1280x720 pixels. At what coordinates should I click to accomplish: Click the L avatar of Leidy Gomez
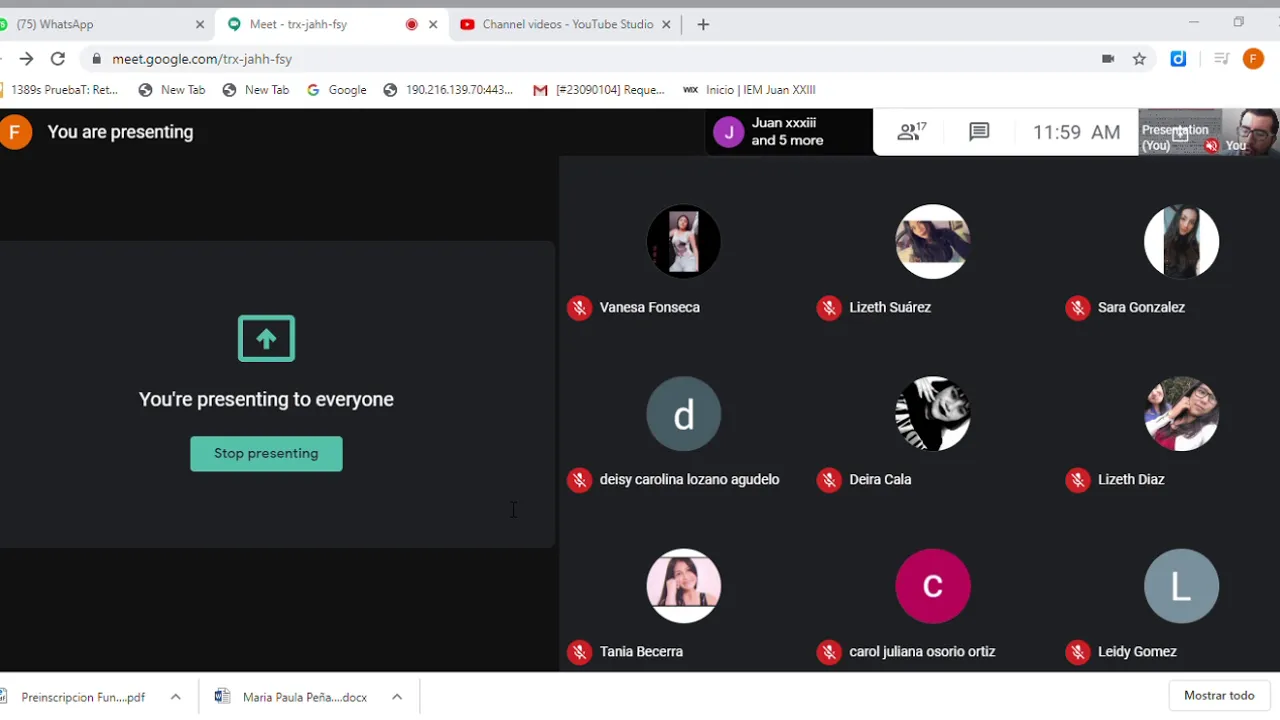click(1181, 586)
